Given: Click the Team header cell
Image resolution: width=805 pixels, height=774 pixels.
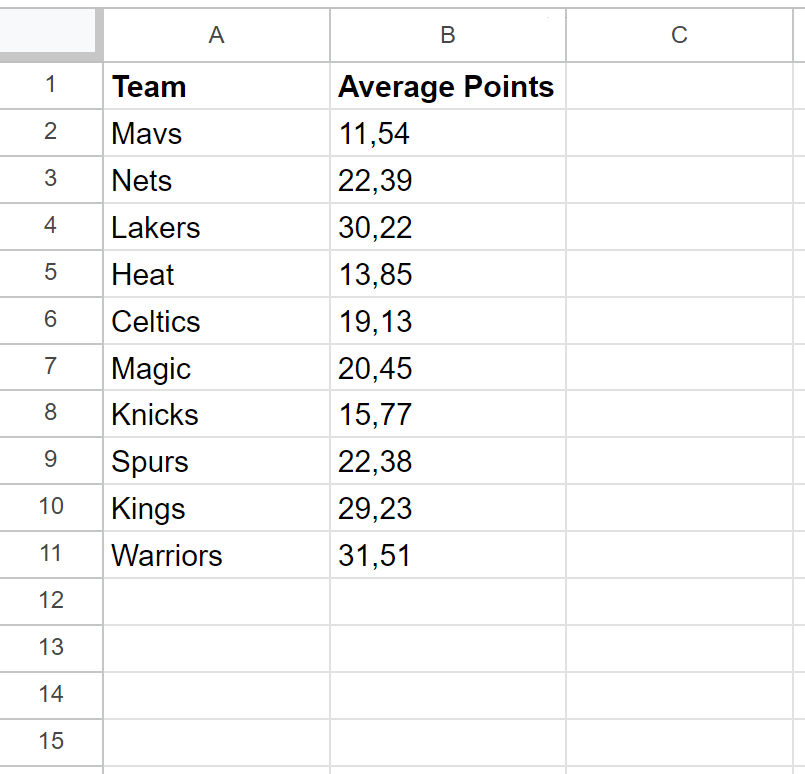Looking at the screenshot, I should tap(216, 87).
